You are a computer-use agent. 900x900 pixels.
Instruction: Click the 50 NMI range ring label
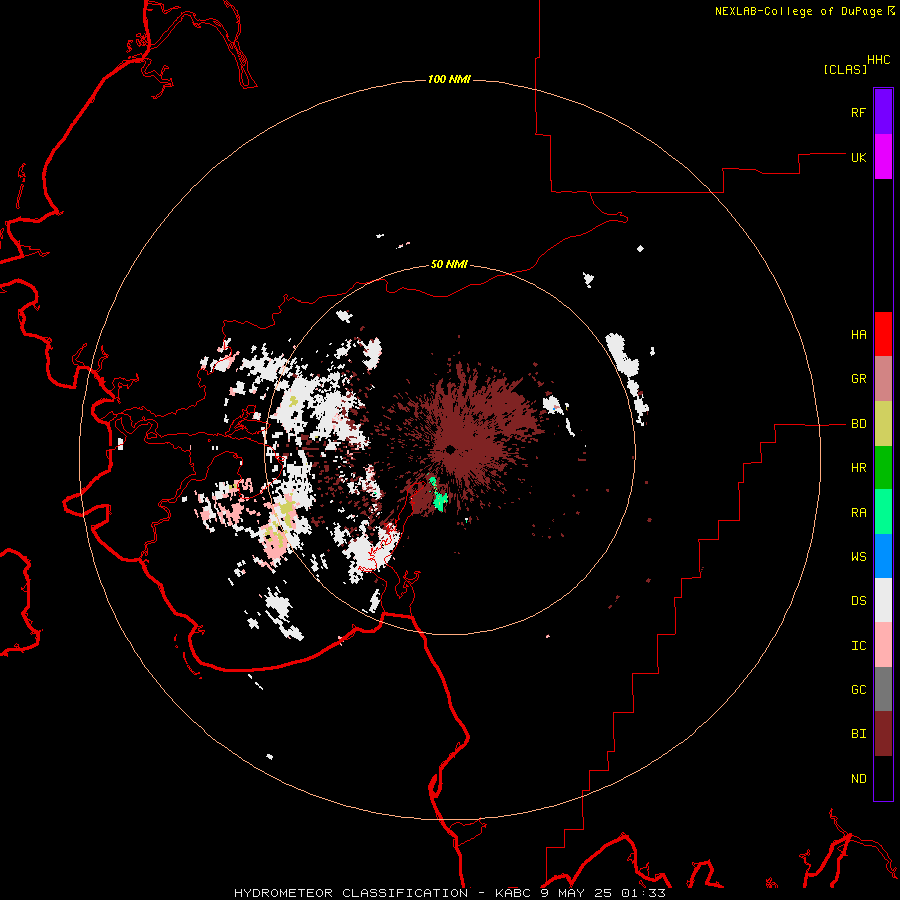449,264
